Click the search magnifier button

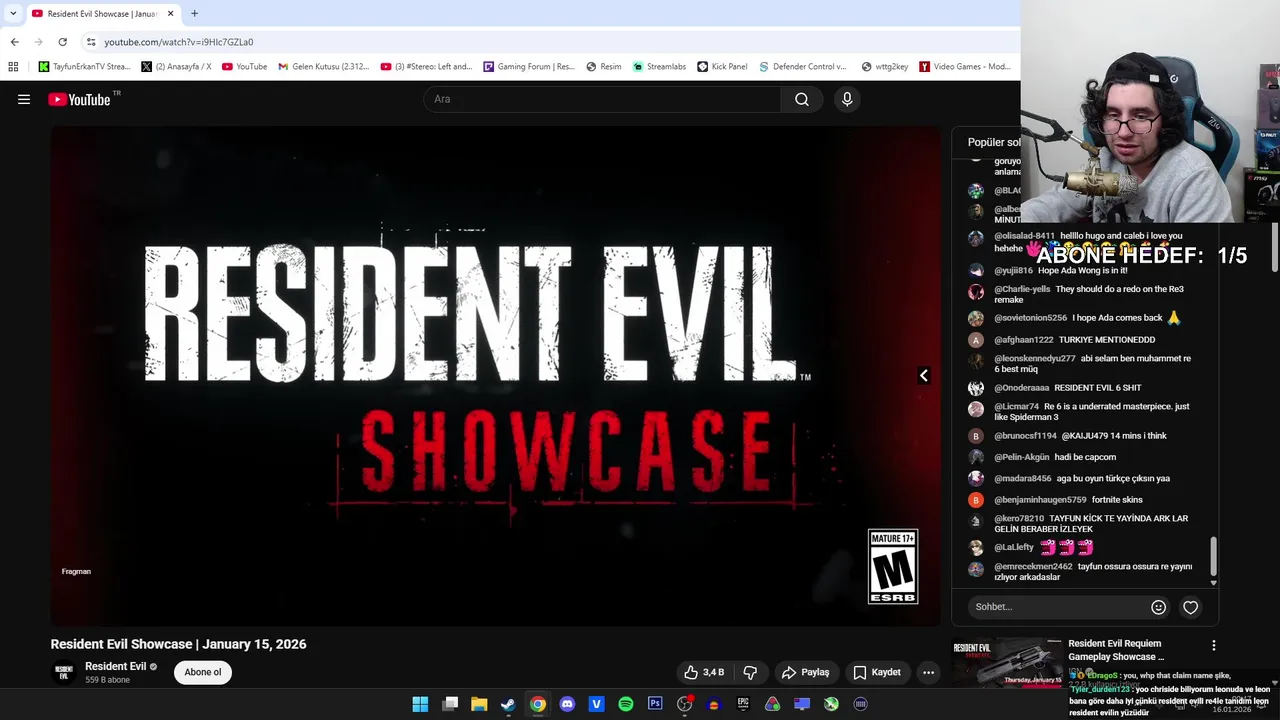pyautogui.click(x=802, y=99)
